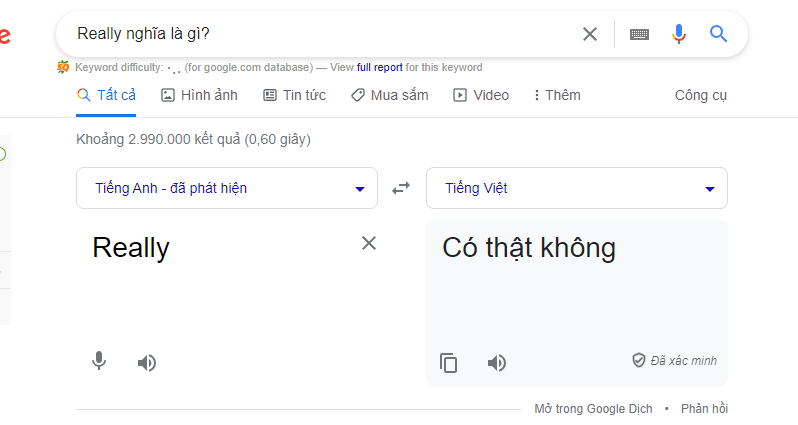Play the Vietnamese translation audio
This screenshot has height=425, width=798.
497,362
